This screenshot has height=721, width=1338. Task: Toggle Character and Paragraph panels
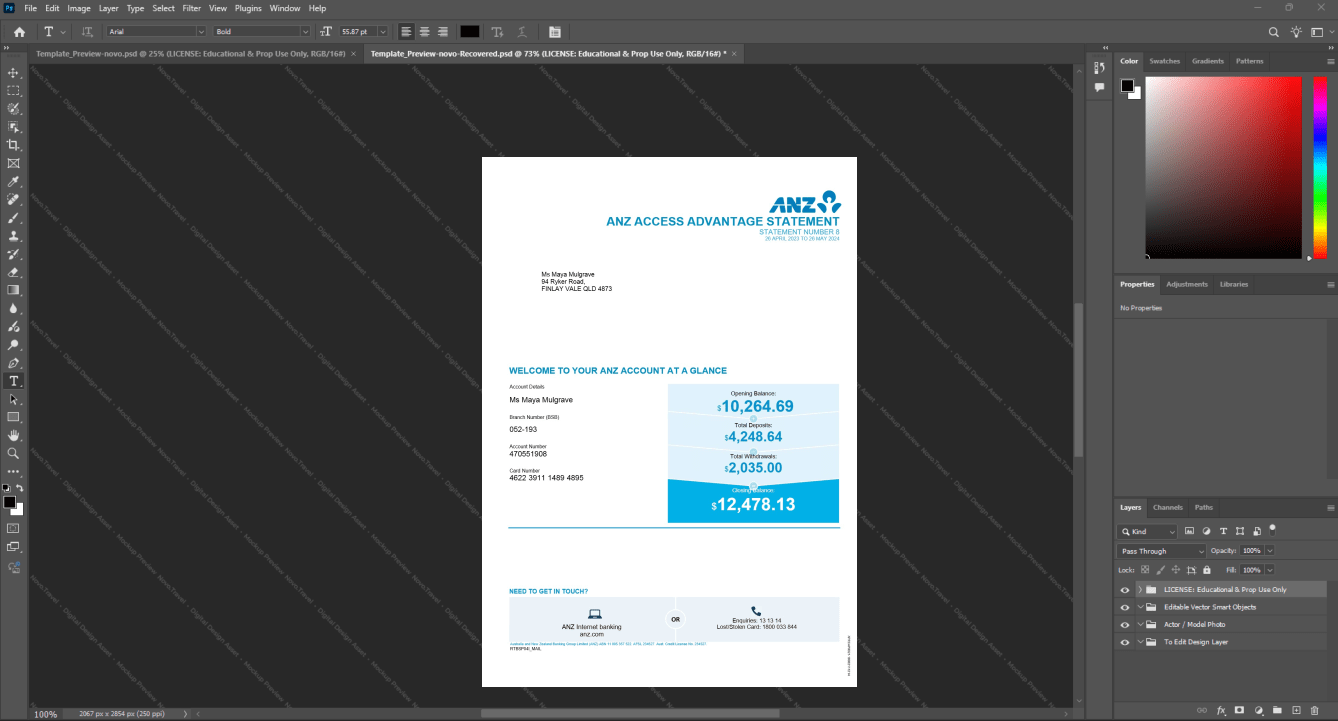pyautogui.click(x=554, y=32)
